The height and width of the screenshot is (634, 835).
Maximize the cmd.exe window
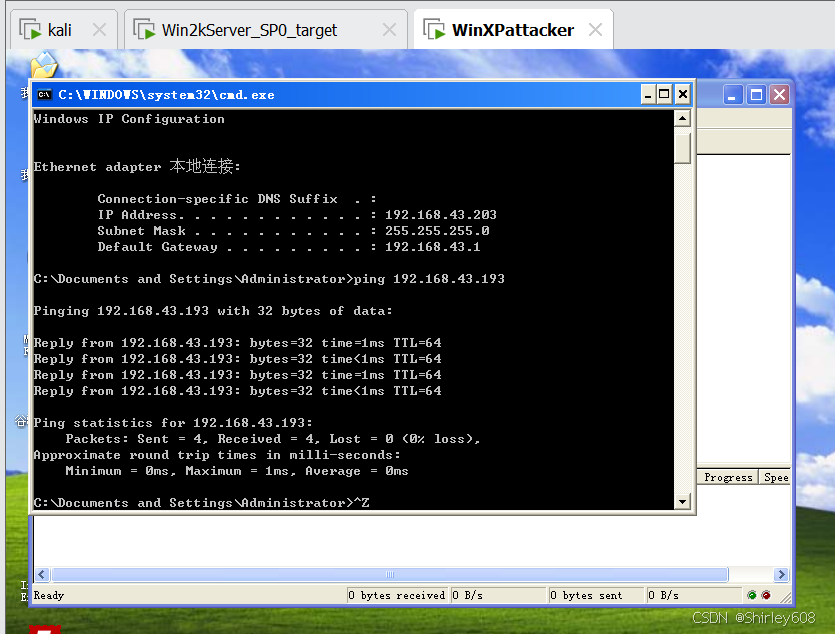click(664, 95)
